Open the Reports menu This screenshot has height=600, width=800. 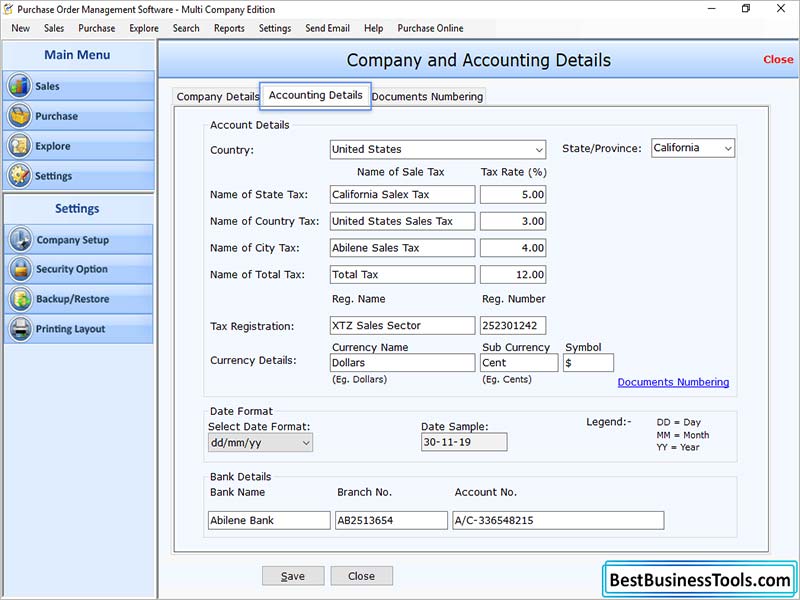[x=229, y=28]
